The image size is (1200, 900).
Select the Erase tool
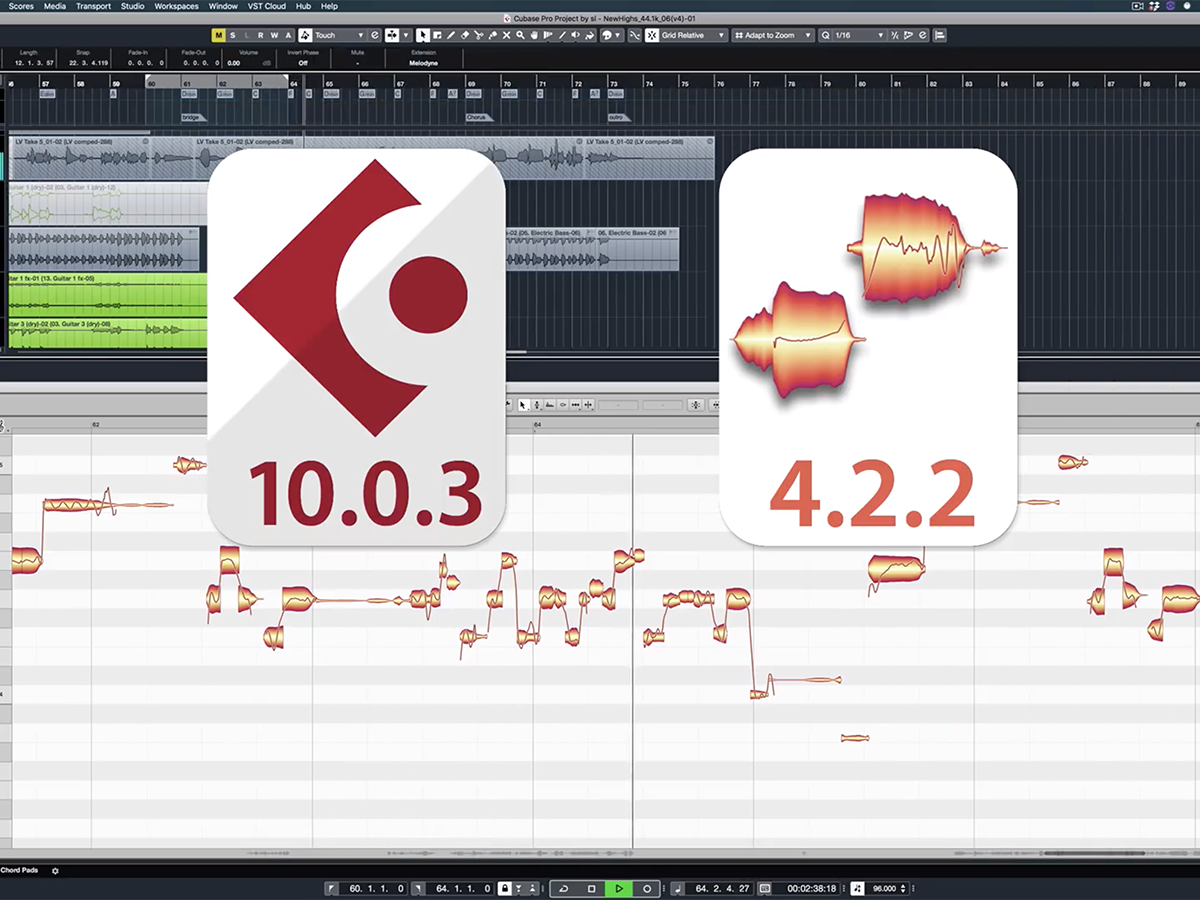465,35
